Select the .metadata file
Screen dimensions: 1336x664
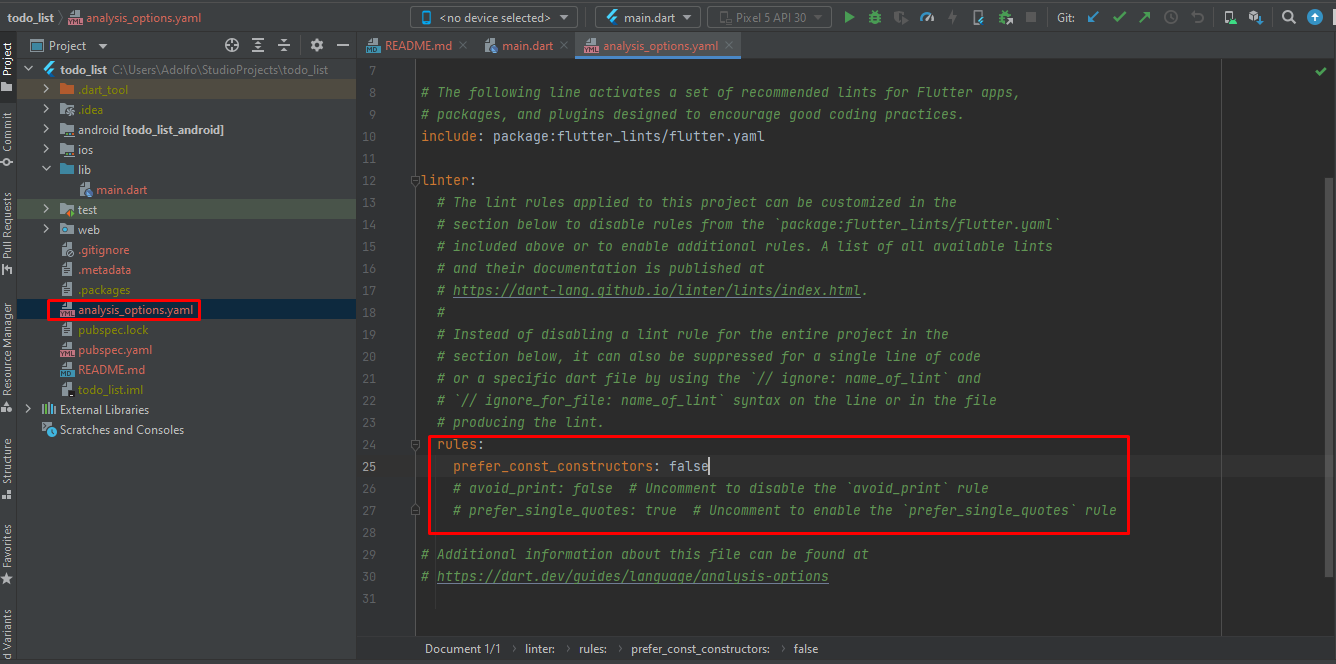click(x=104, y=270)
